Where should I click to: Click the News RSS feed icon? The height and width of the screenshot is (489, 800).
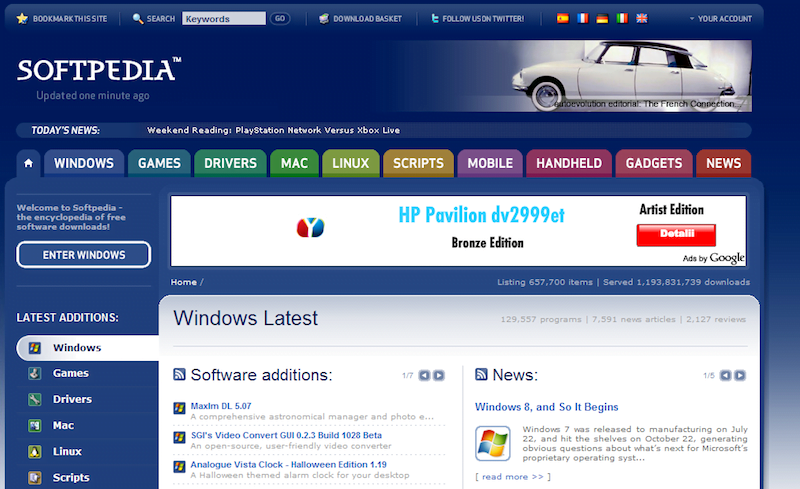[481, 374]
